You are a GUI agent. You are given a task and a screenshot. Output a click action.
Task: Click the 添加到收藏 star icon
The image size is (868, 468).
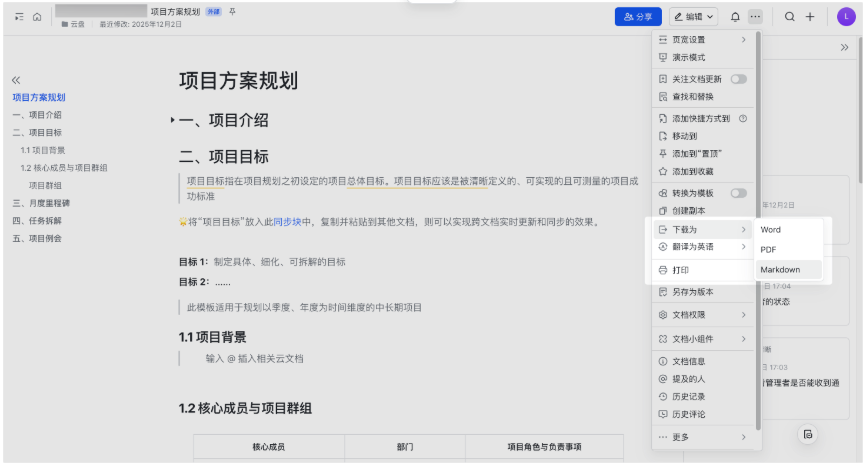[x=663, y=171]
